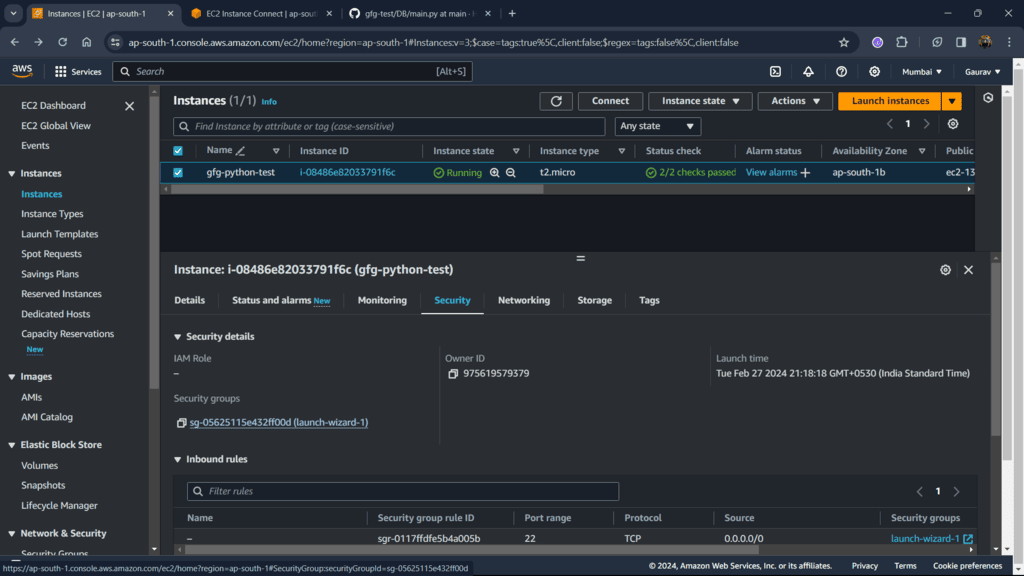Image resolution: width=1024 pixels, height=576 pixels.
Task: Switch to Status and alarms tab
Action: (x=281, y=300)
